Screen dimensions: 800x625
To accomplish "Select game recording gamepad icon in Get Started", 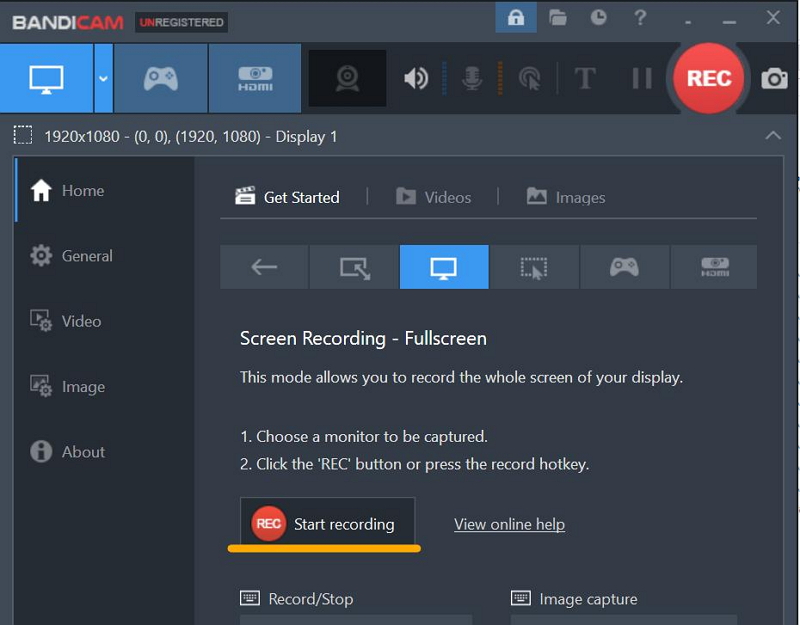I will tap(624, 267).
